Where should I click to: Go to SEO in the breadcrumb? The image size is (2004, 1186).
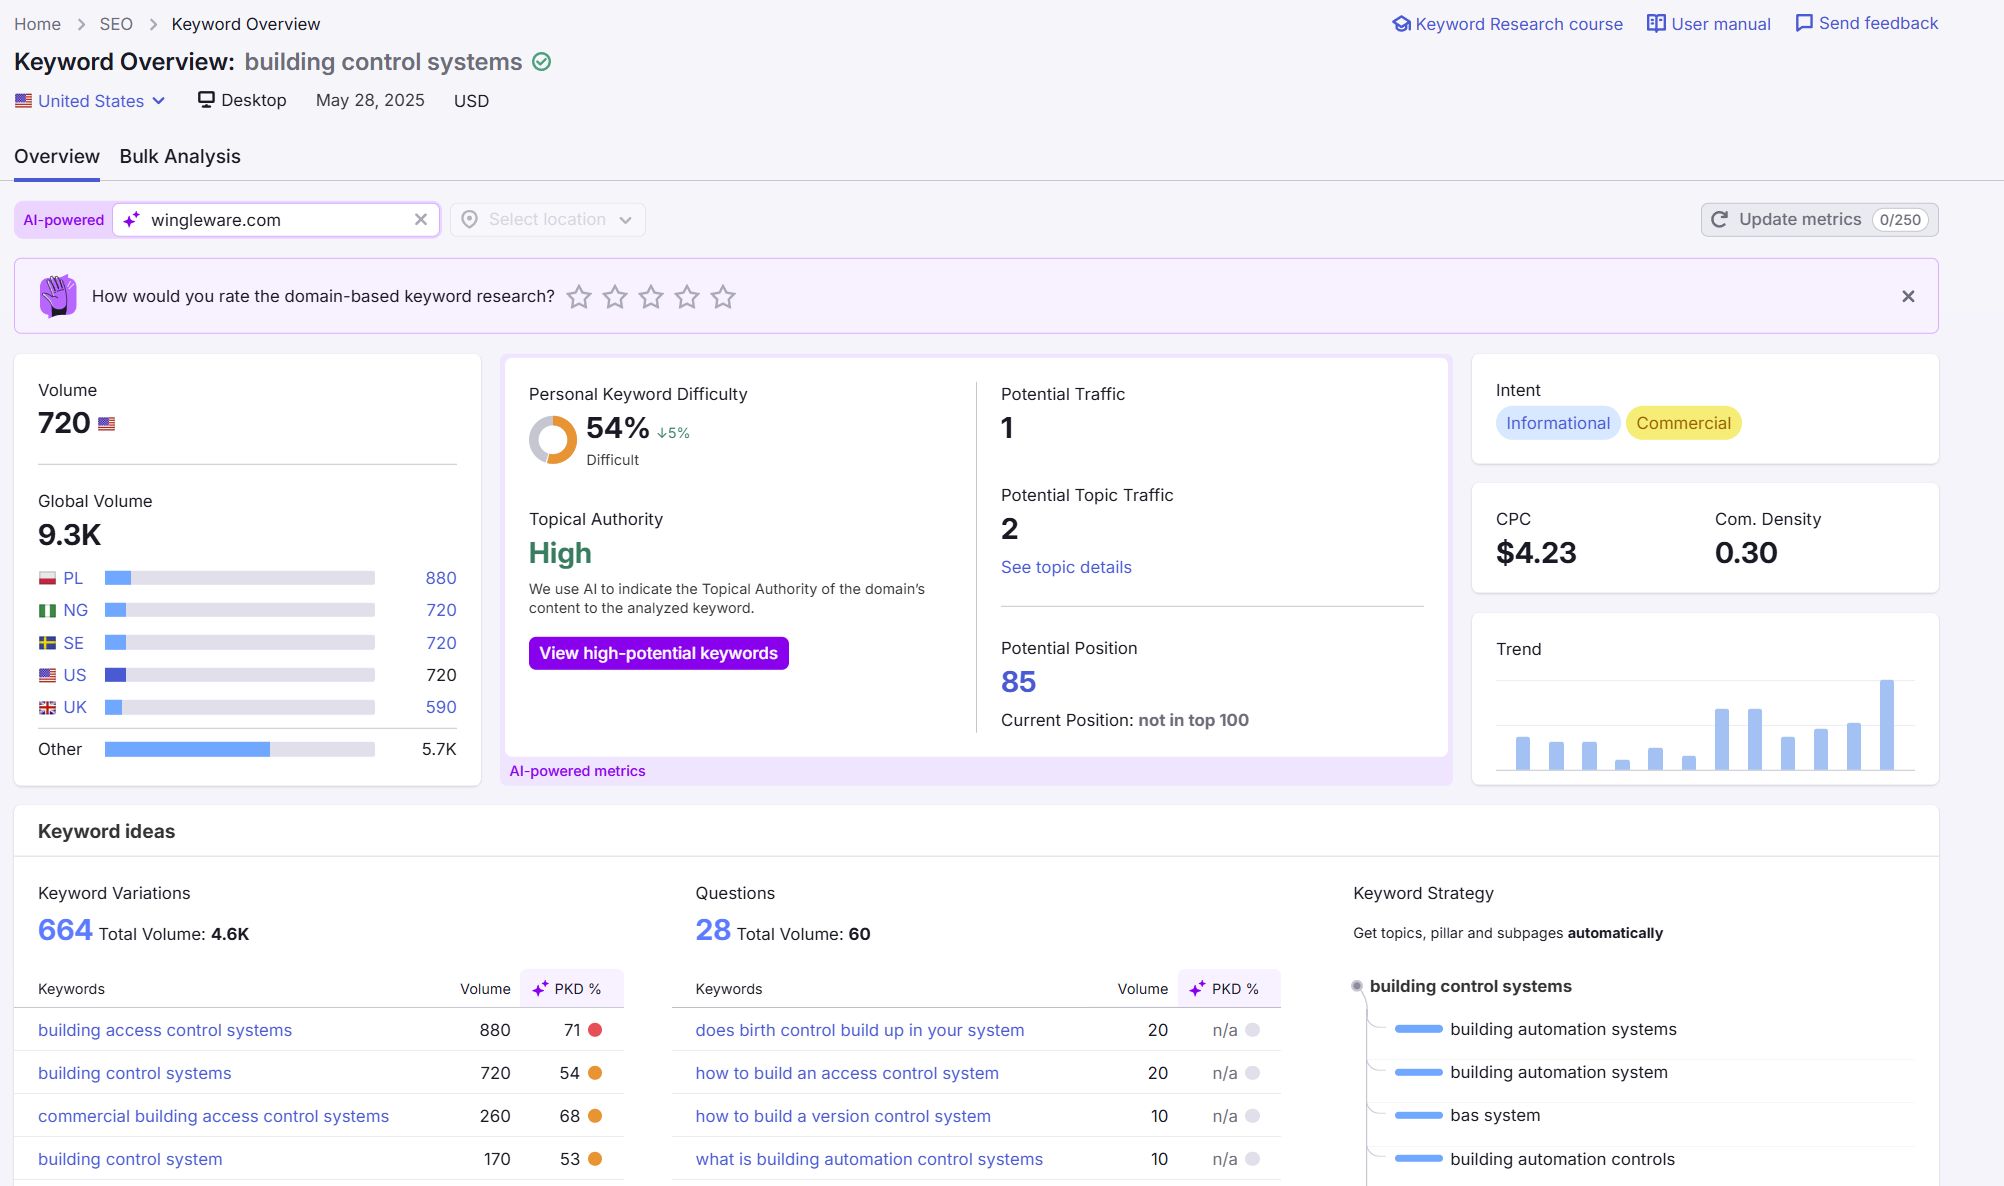pyautogui.click(x=116, y=24)
